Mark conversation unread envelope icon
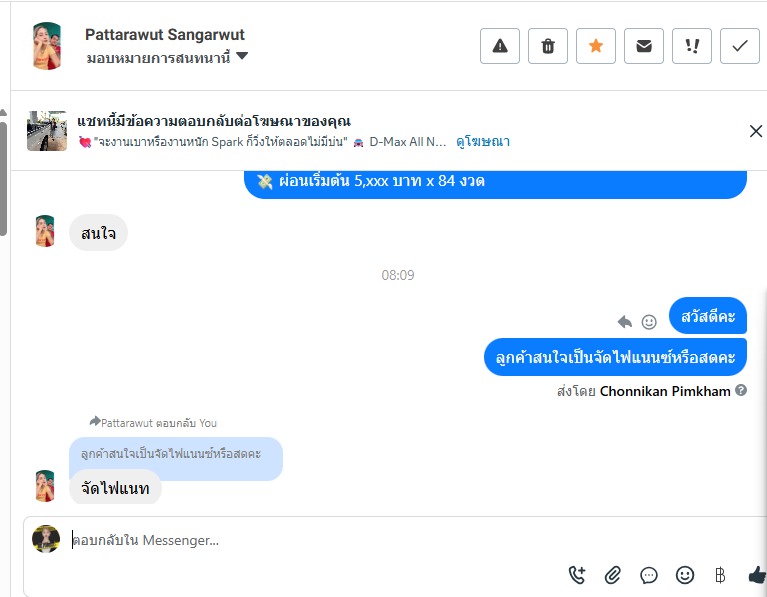The width and height of the screenshot is (767, 597). (x=644, y=46)
